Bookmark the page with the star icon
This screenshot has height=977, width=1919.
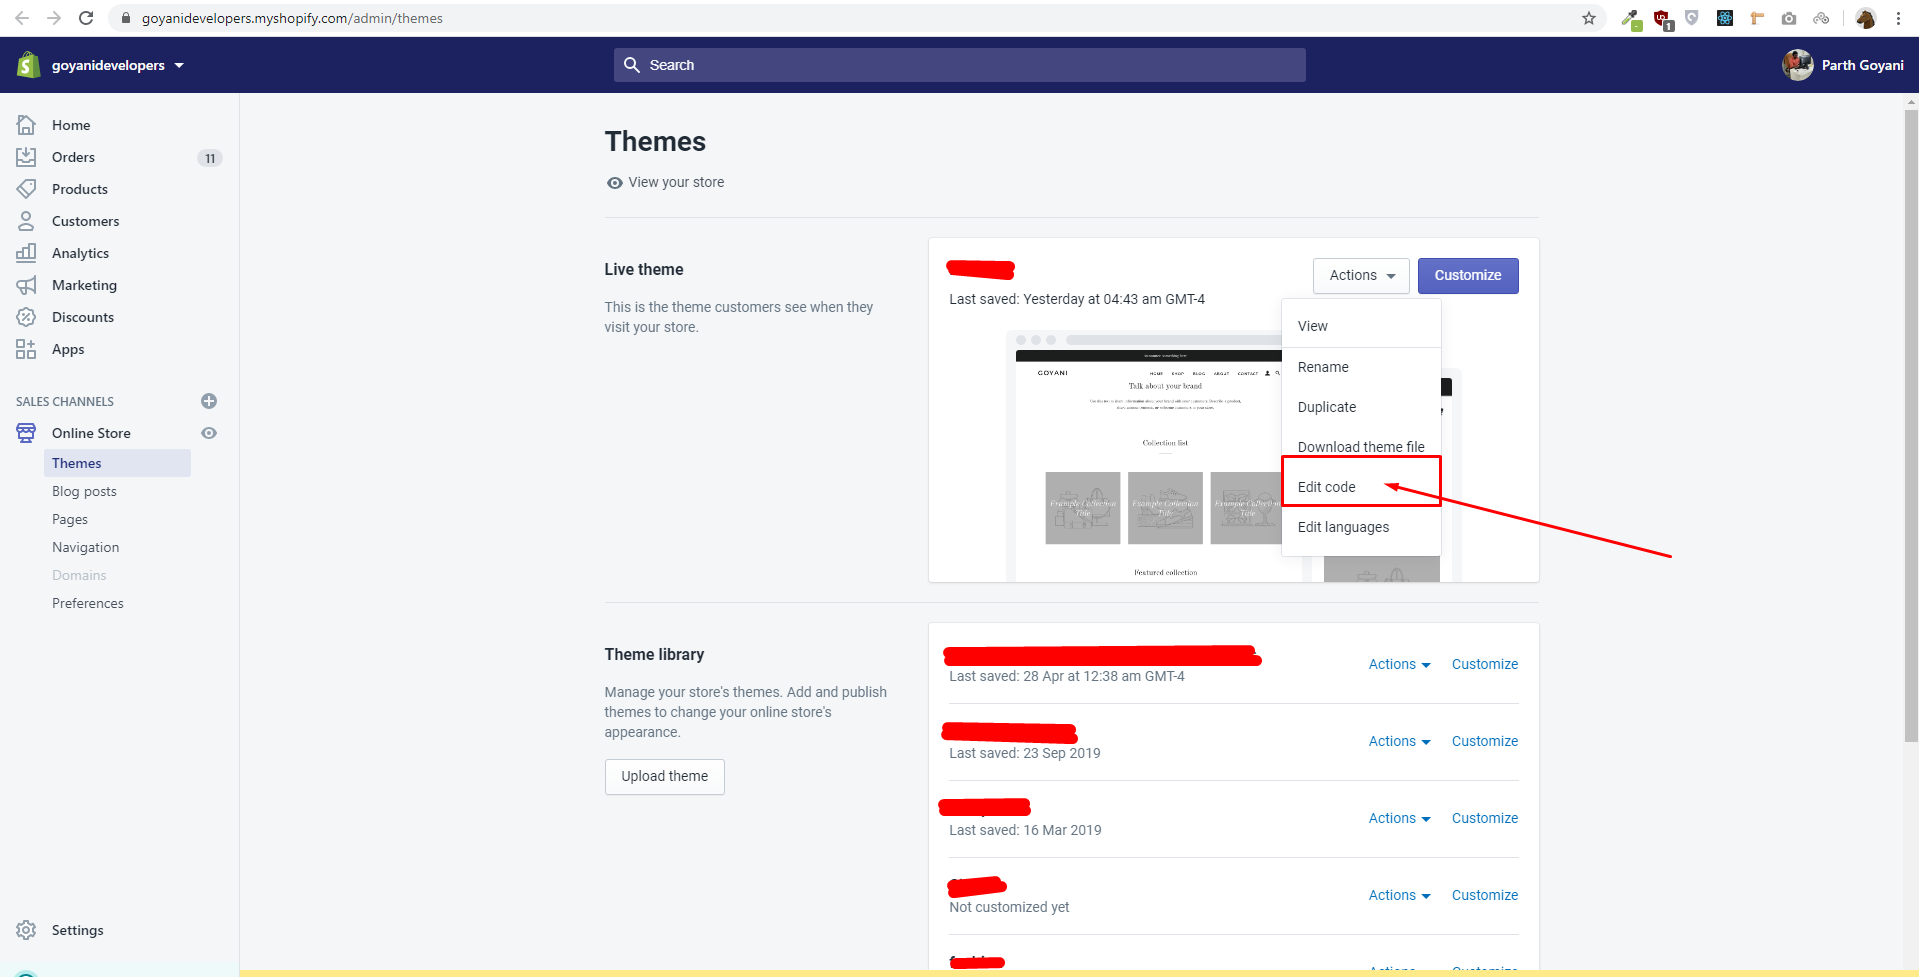[1589, 18]
